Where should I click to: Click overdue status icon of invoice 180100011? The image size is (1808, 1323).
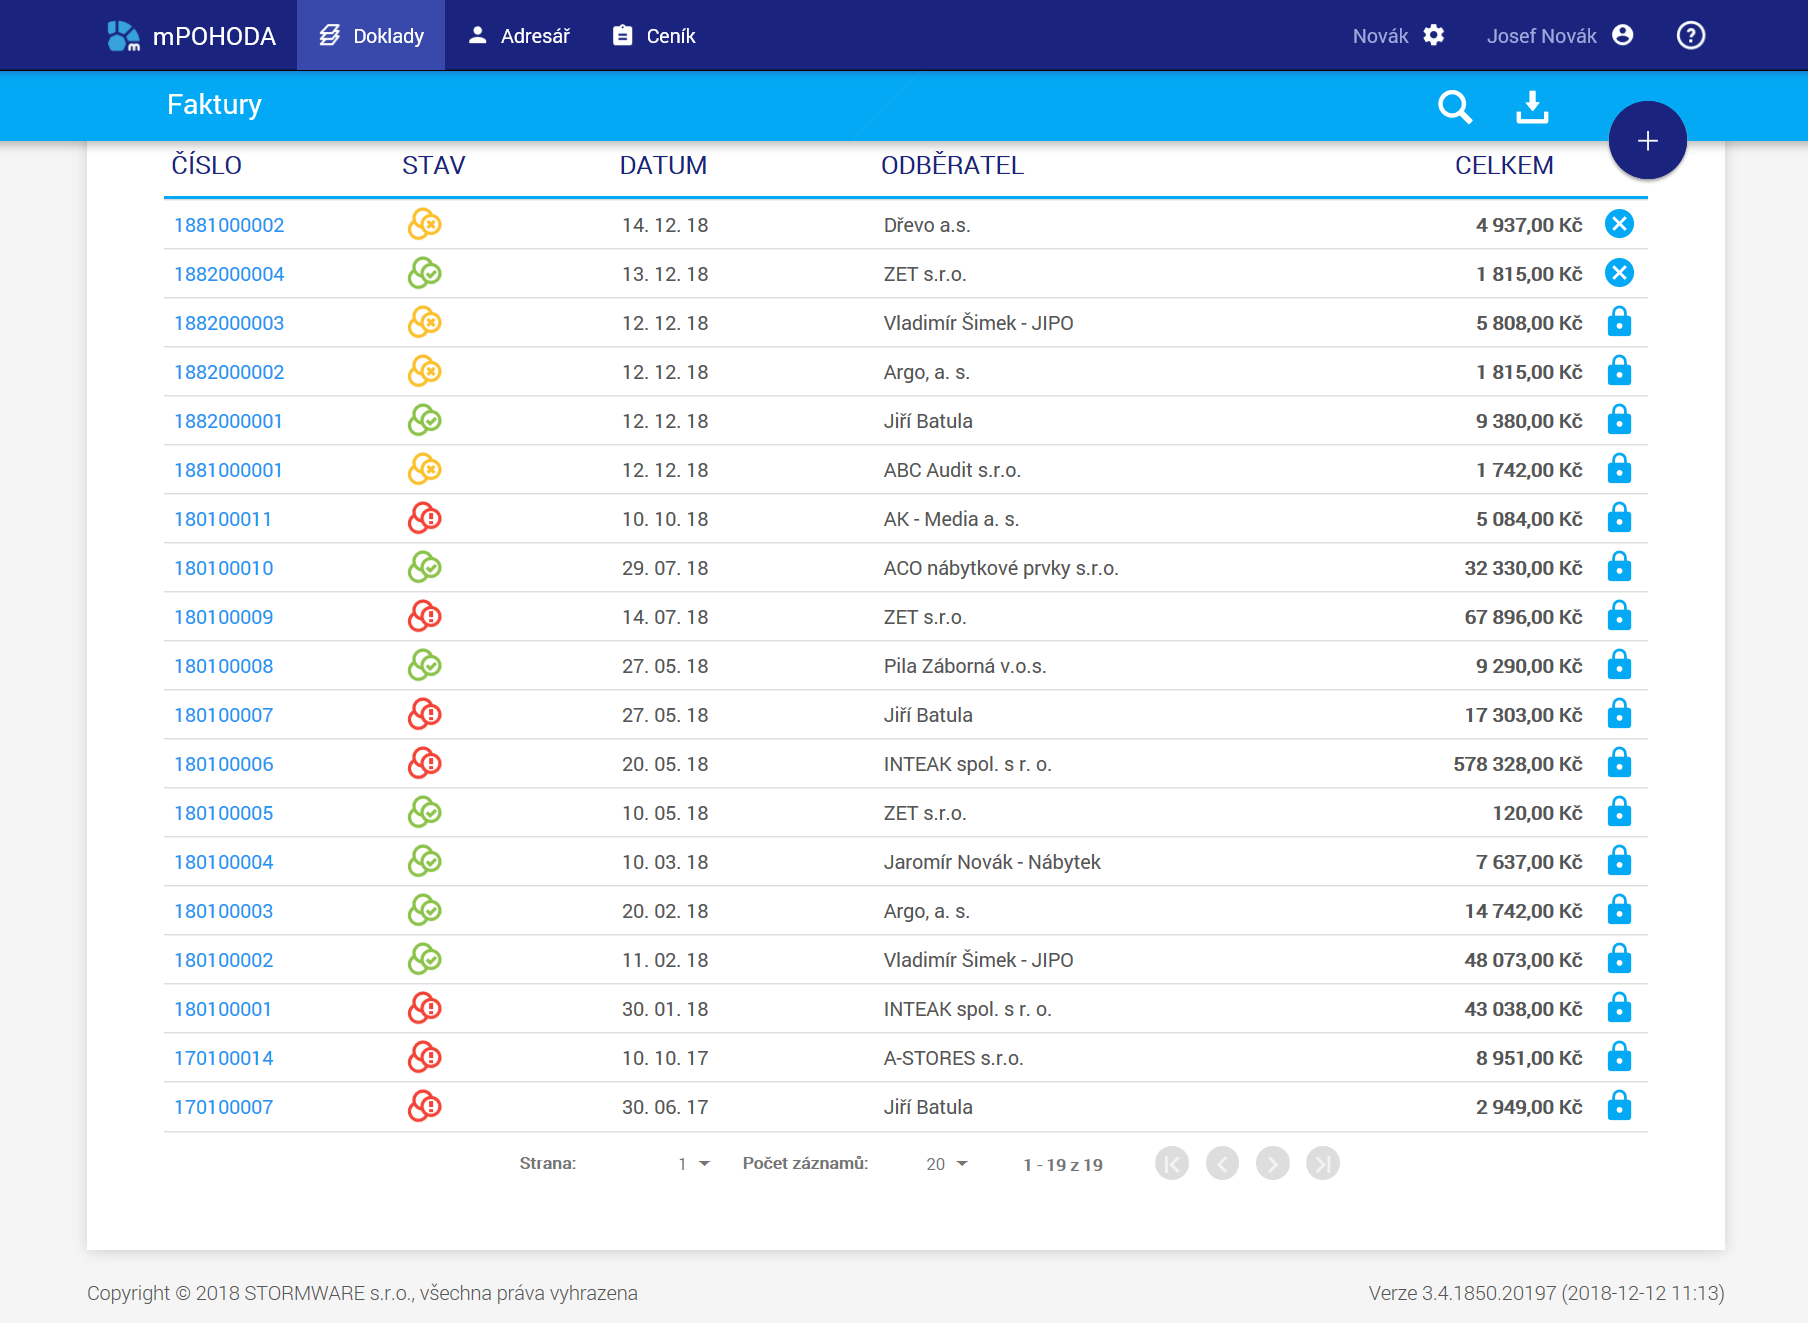[x=425, y=518]
